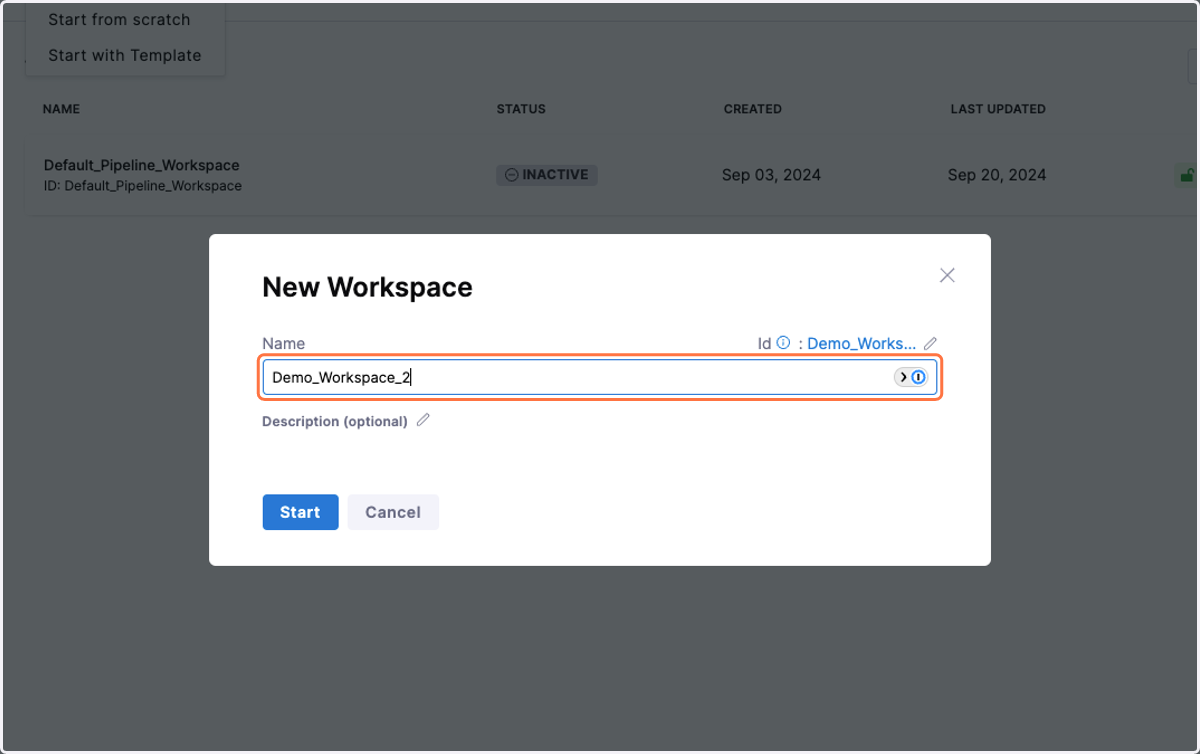Sort by CREATED column header
1200x754 pixels.
tap(753, 109)
